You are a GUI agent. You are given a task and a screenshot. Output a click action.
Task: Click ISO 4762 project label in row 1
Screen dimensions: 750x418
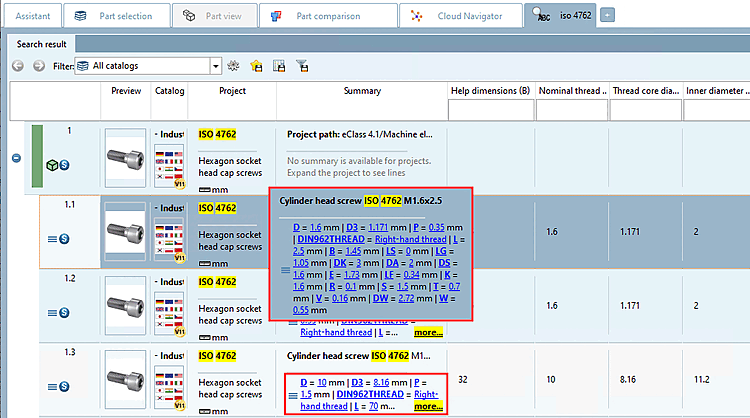pyautogui.click(x=217, y=134)
